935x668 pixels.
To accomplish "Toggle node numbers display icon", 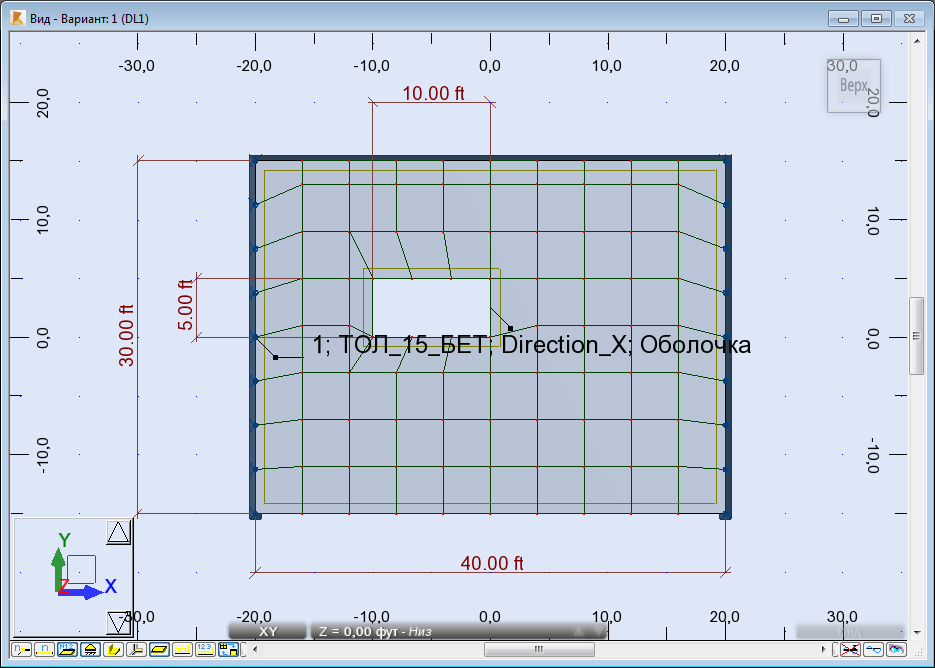I will pos(21,649).
